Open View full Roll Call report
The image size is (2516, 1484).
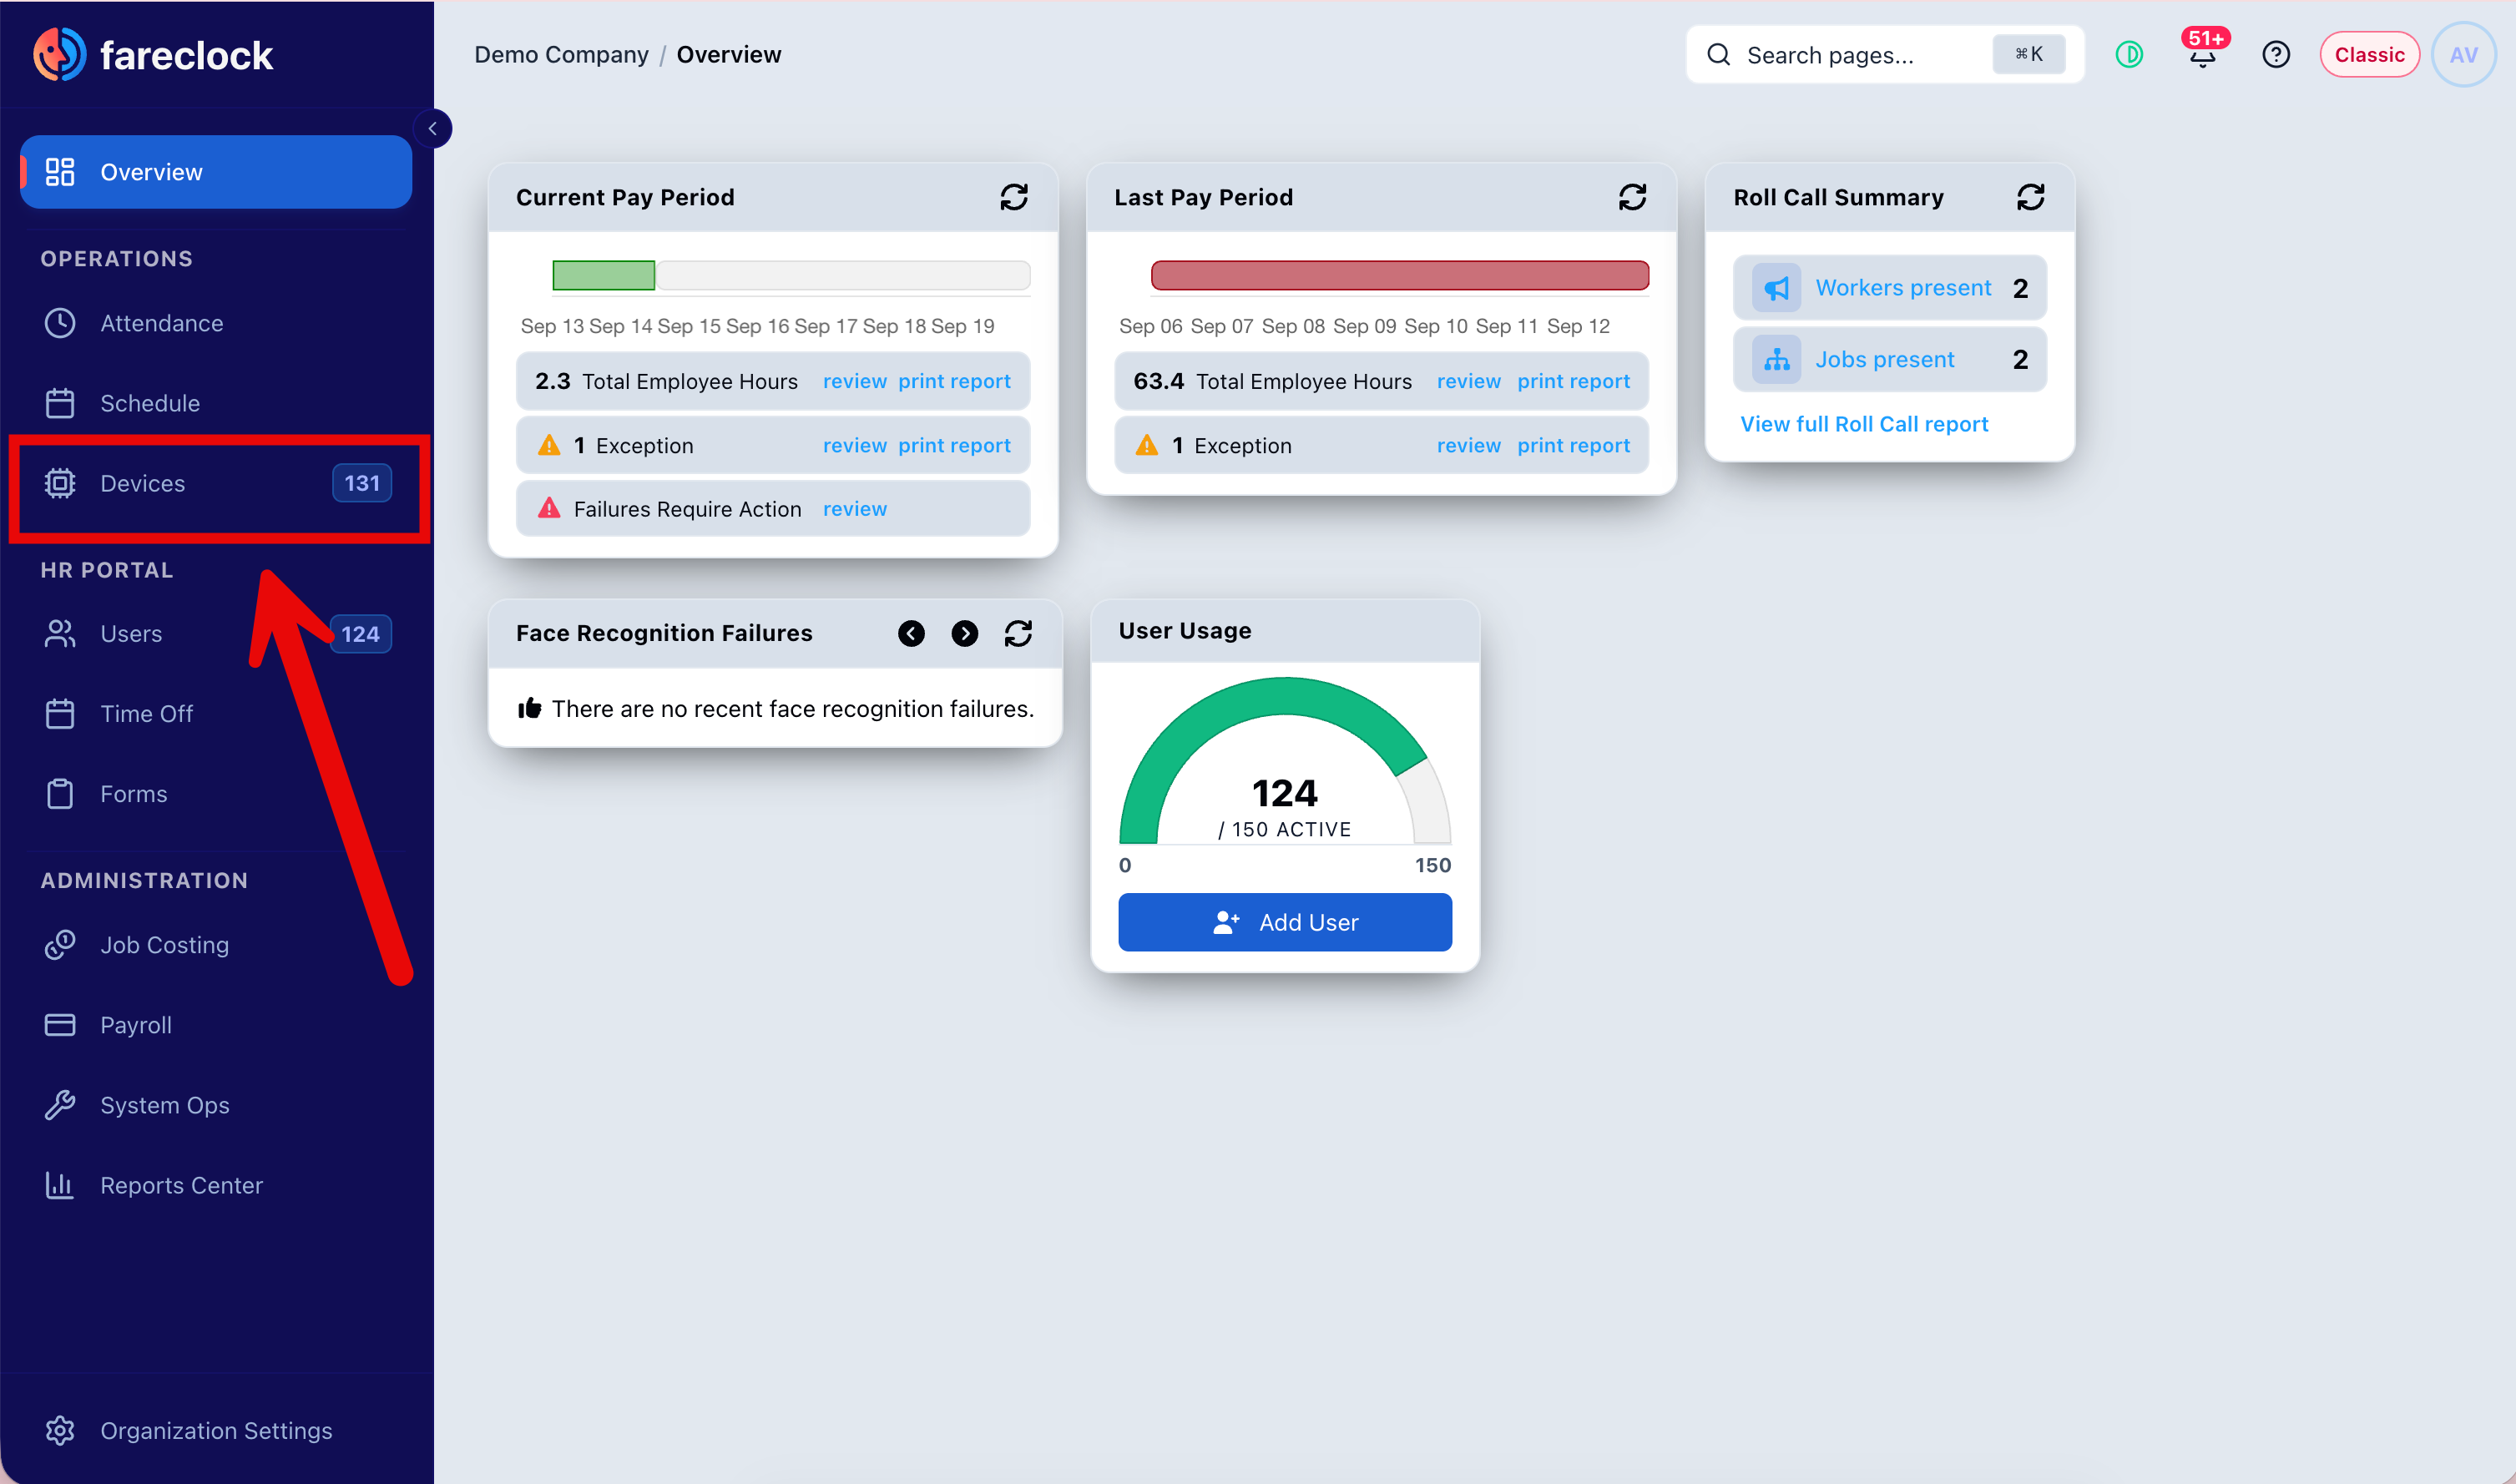1863,424
